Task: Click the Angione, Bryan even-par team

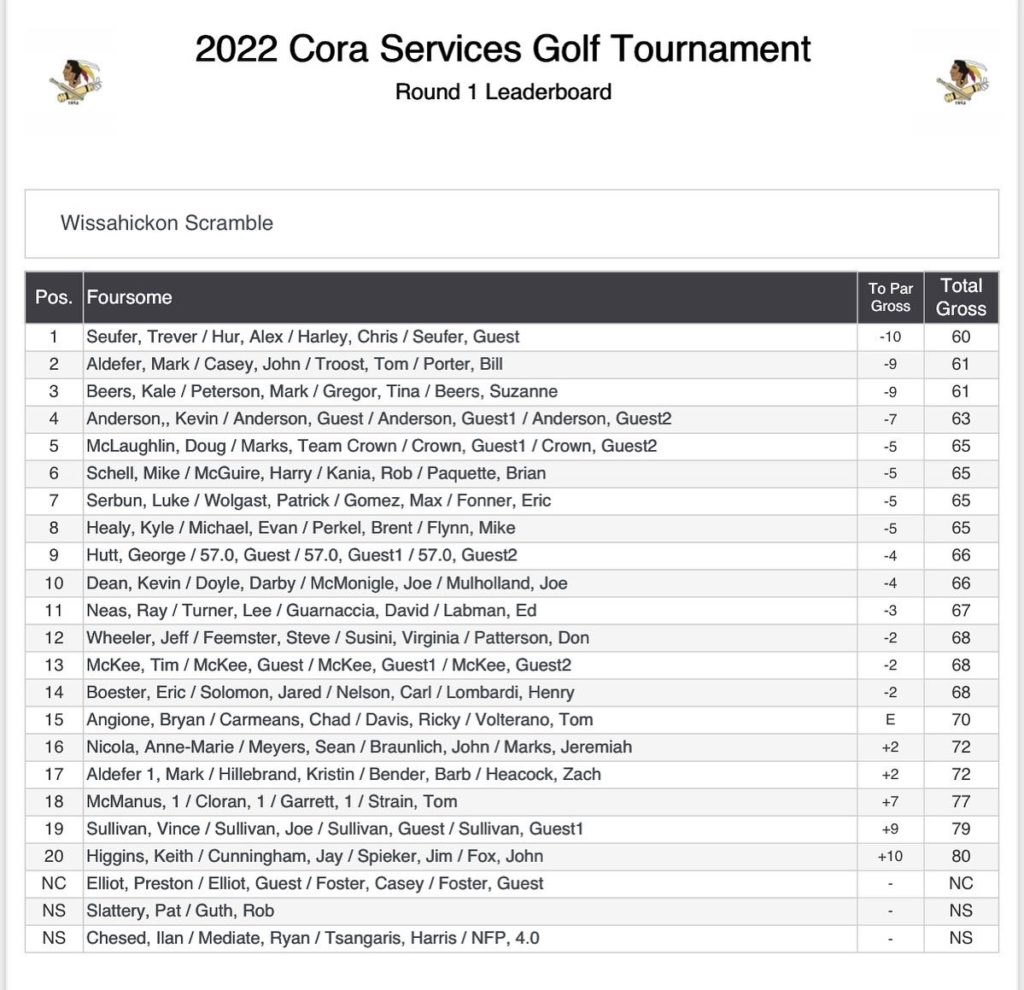Action: 512,720
